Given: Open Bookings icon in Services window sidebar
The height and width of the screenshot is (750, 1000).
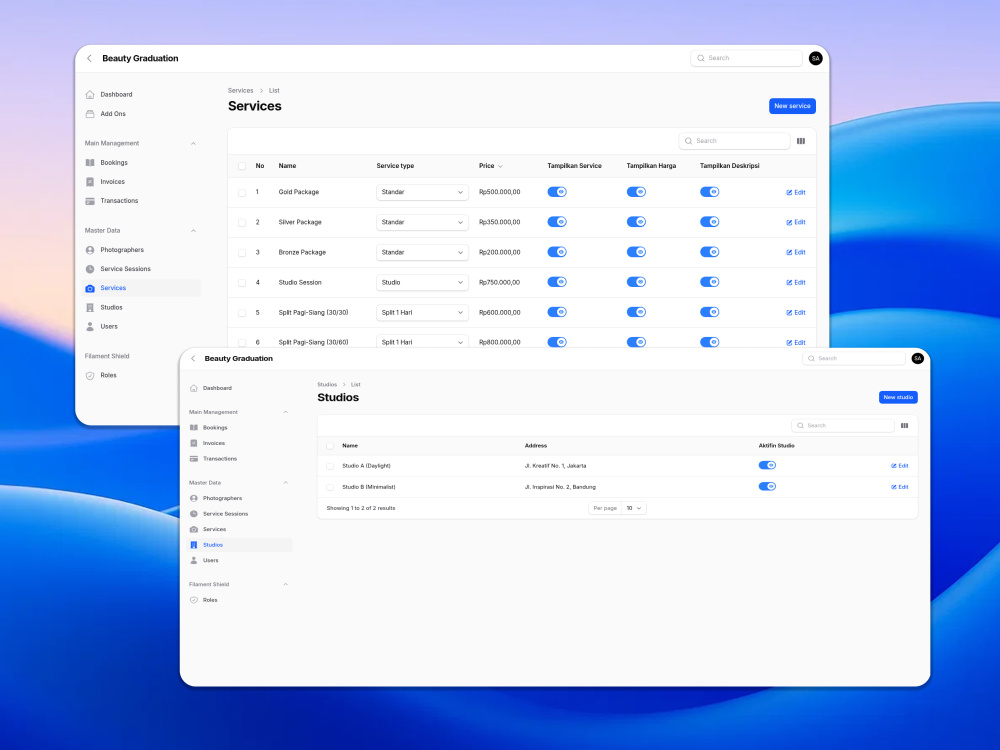Looking at the screenshot, I should 90,163.
